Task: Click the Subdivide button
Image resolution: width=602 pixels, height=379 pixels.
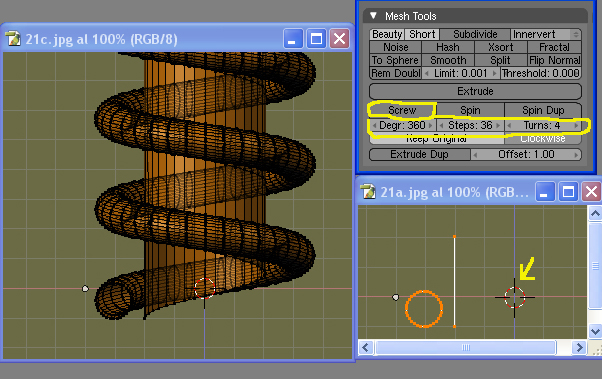Action: tap(475, 35)
